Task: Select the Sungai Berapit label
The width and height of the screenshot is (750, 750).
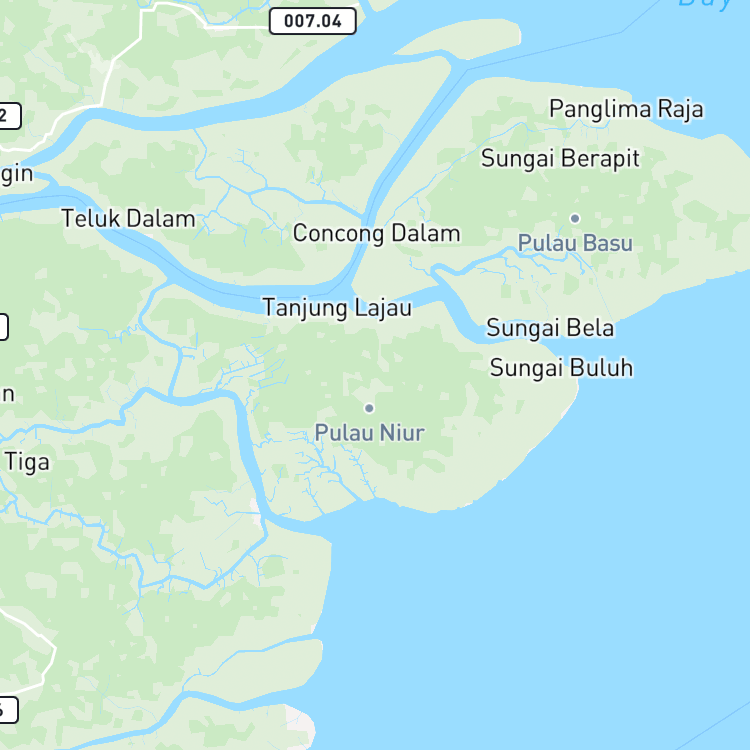Action: [x=560, y=158]
